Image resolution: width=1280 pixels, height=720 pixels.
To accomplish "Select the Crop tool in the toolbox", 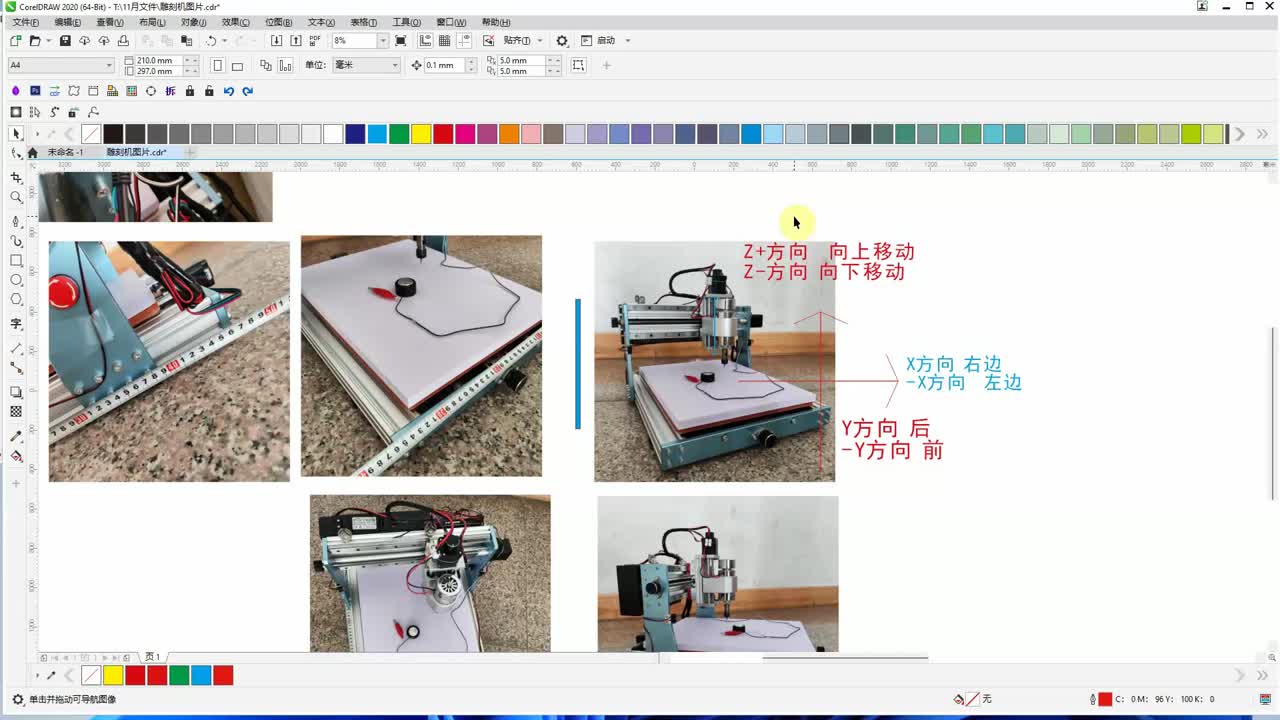I will [x=16, y=177].
